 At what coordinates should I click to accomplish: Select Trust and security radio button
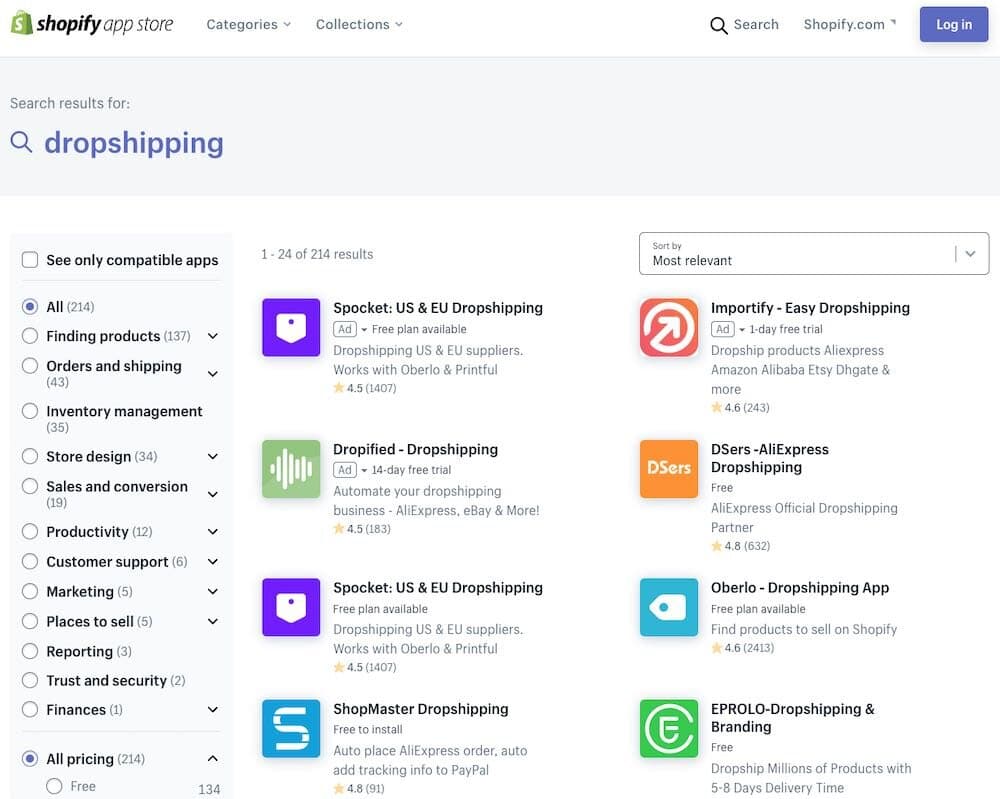[30, 681]
